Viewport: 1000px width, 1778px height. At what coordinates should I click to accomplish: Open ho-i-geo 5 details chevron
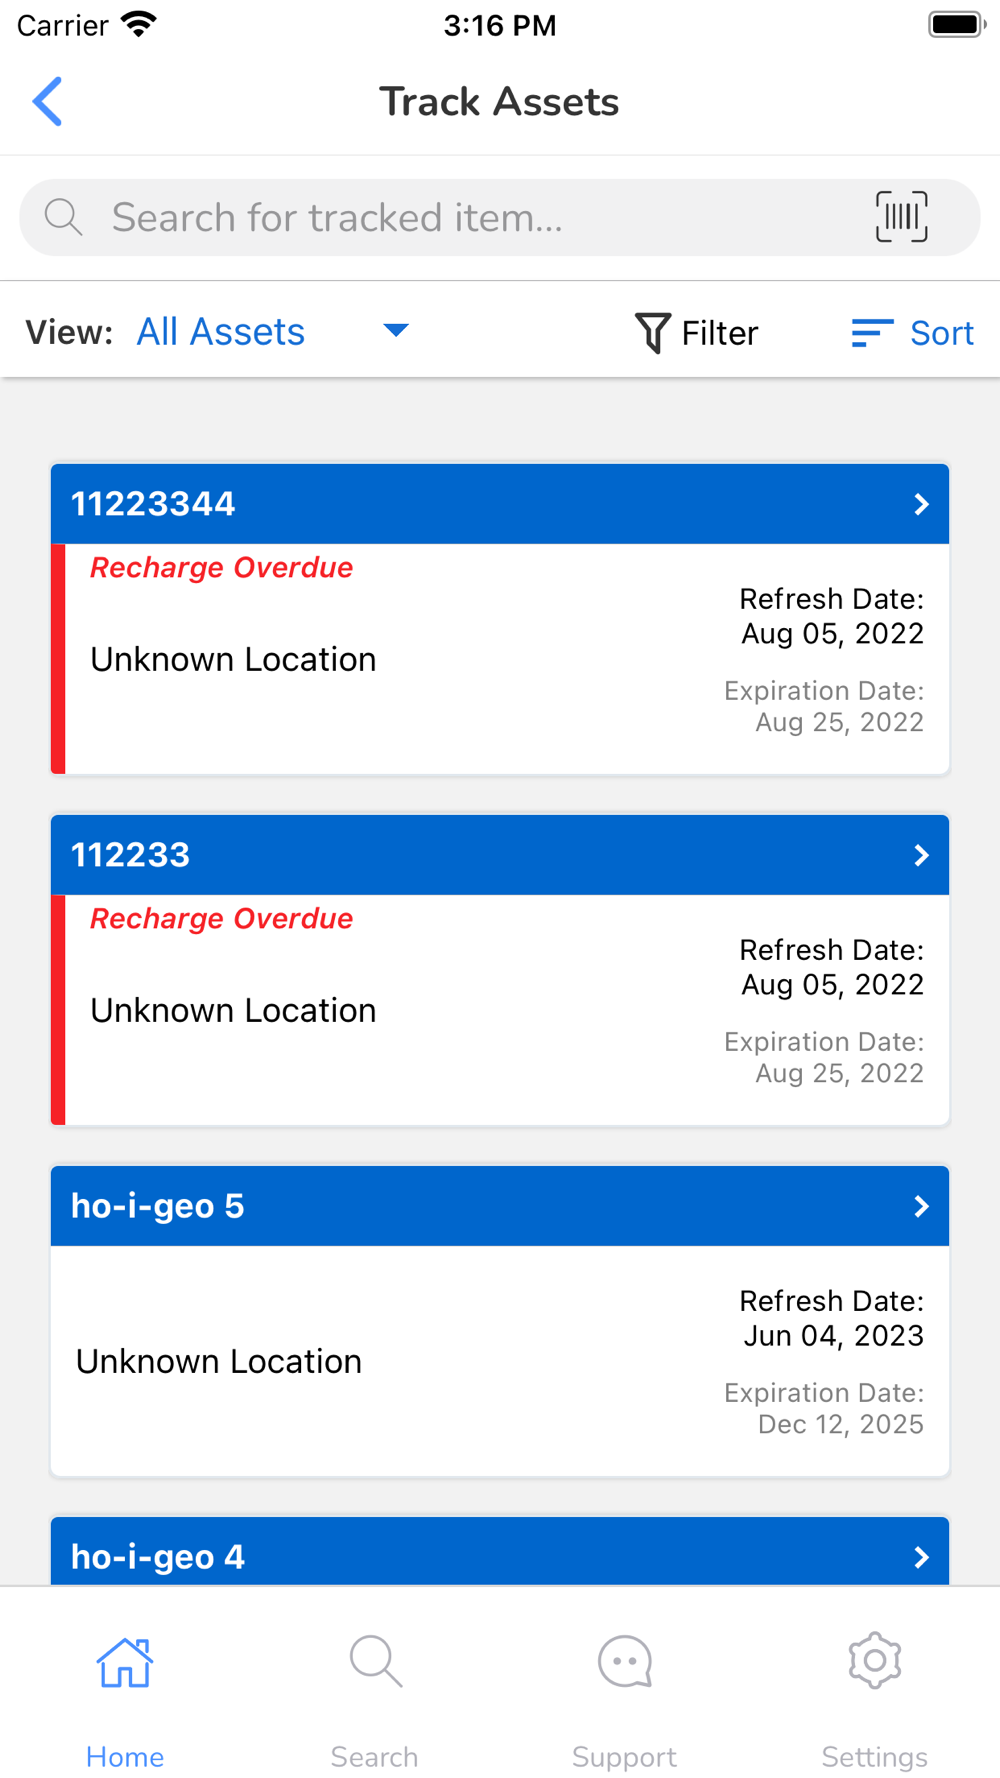[x=921, y=1206]
